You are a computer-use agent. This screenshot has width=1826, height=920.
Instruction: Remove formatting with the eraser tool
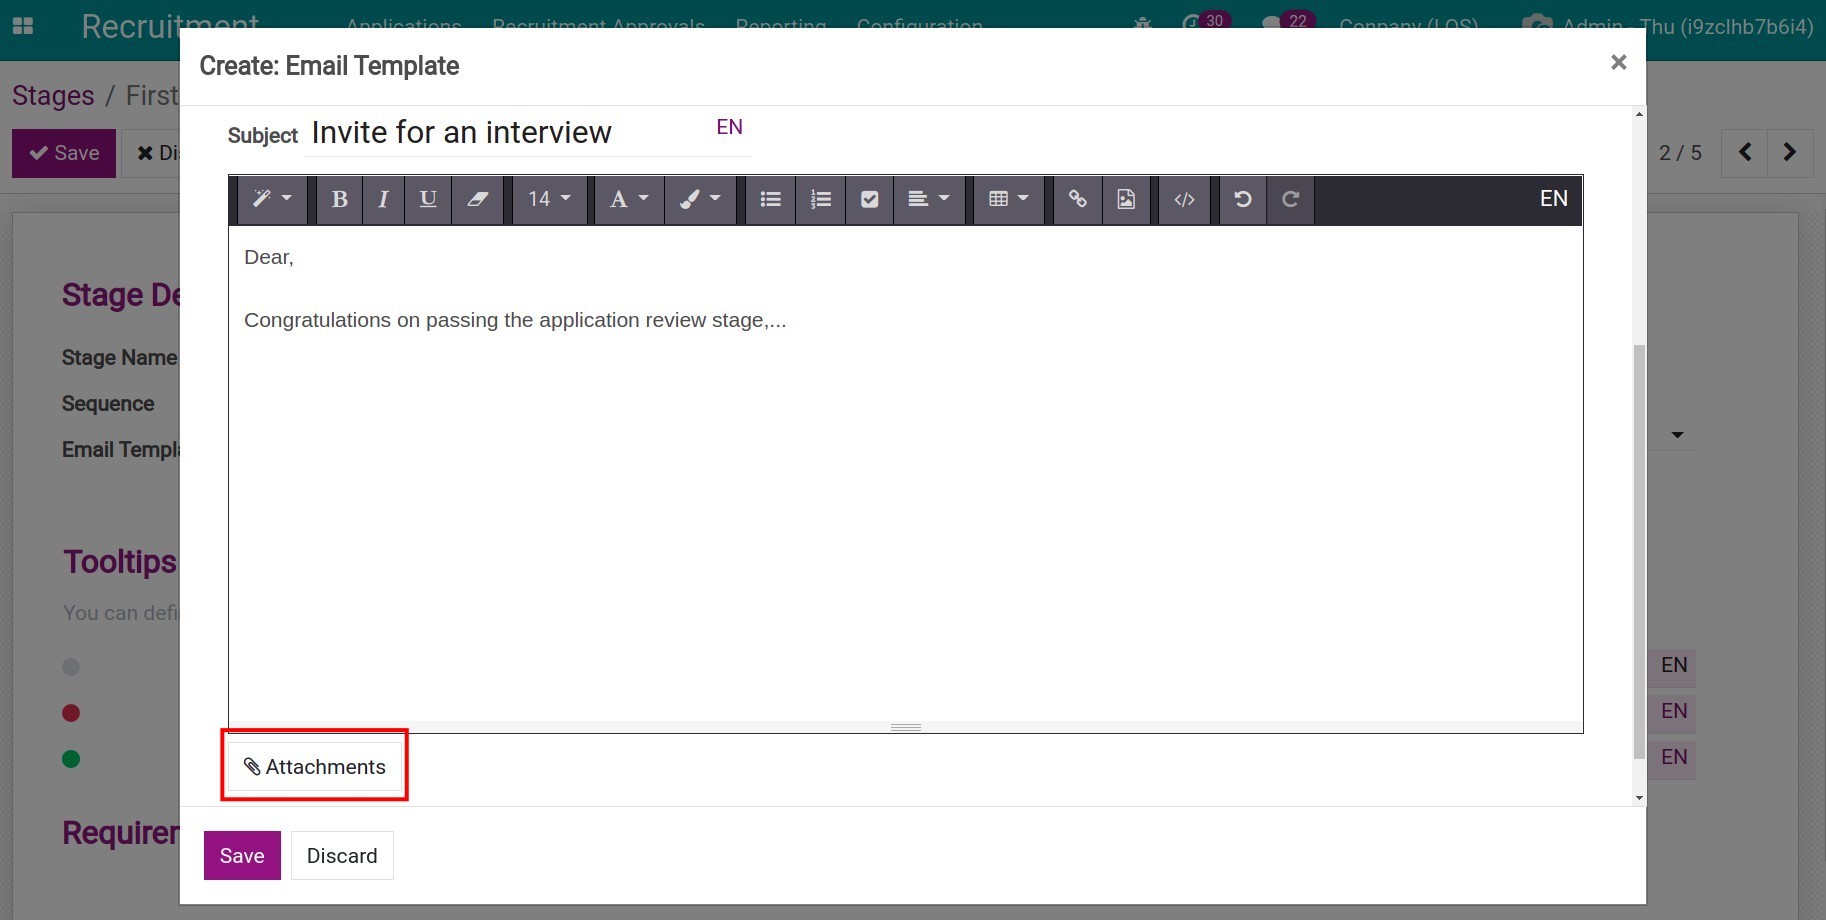pyautogui.click(x=478, y=199)
